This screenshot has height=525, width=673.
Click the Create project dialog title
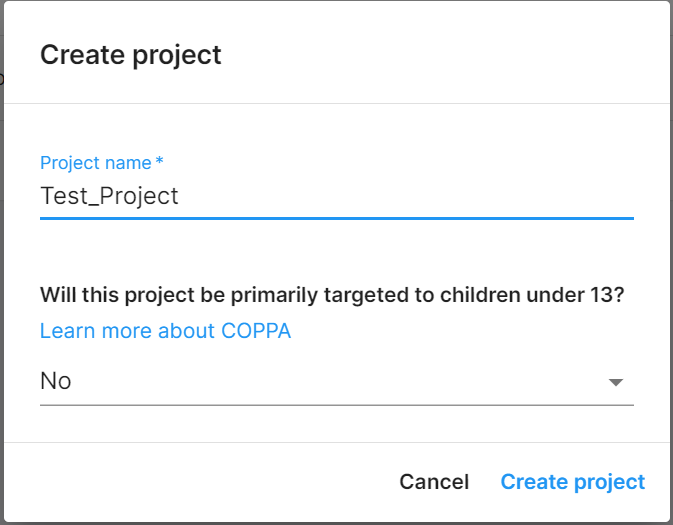coord(130,54)
